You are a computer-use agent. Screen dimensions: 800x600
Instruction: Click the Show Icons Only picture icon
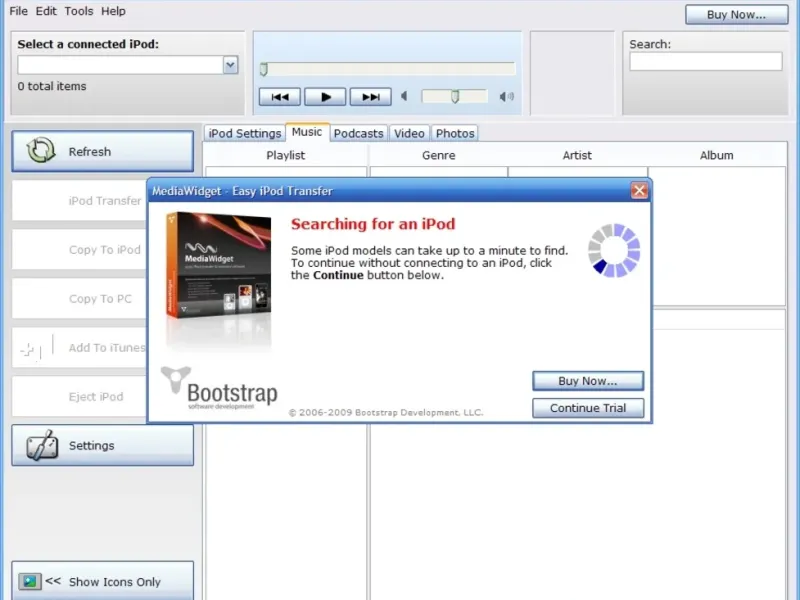point(30,581)
